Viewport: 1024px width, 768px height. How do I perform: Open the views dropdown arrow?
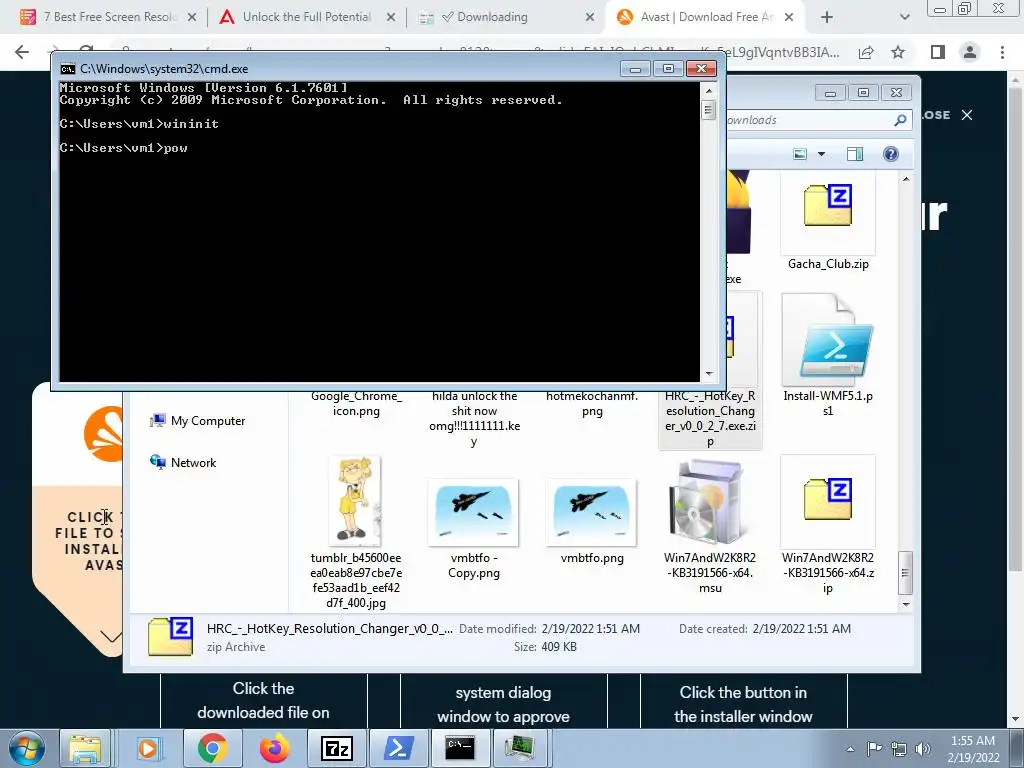click(x=822, y=154)
